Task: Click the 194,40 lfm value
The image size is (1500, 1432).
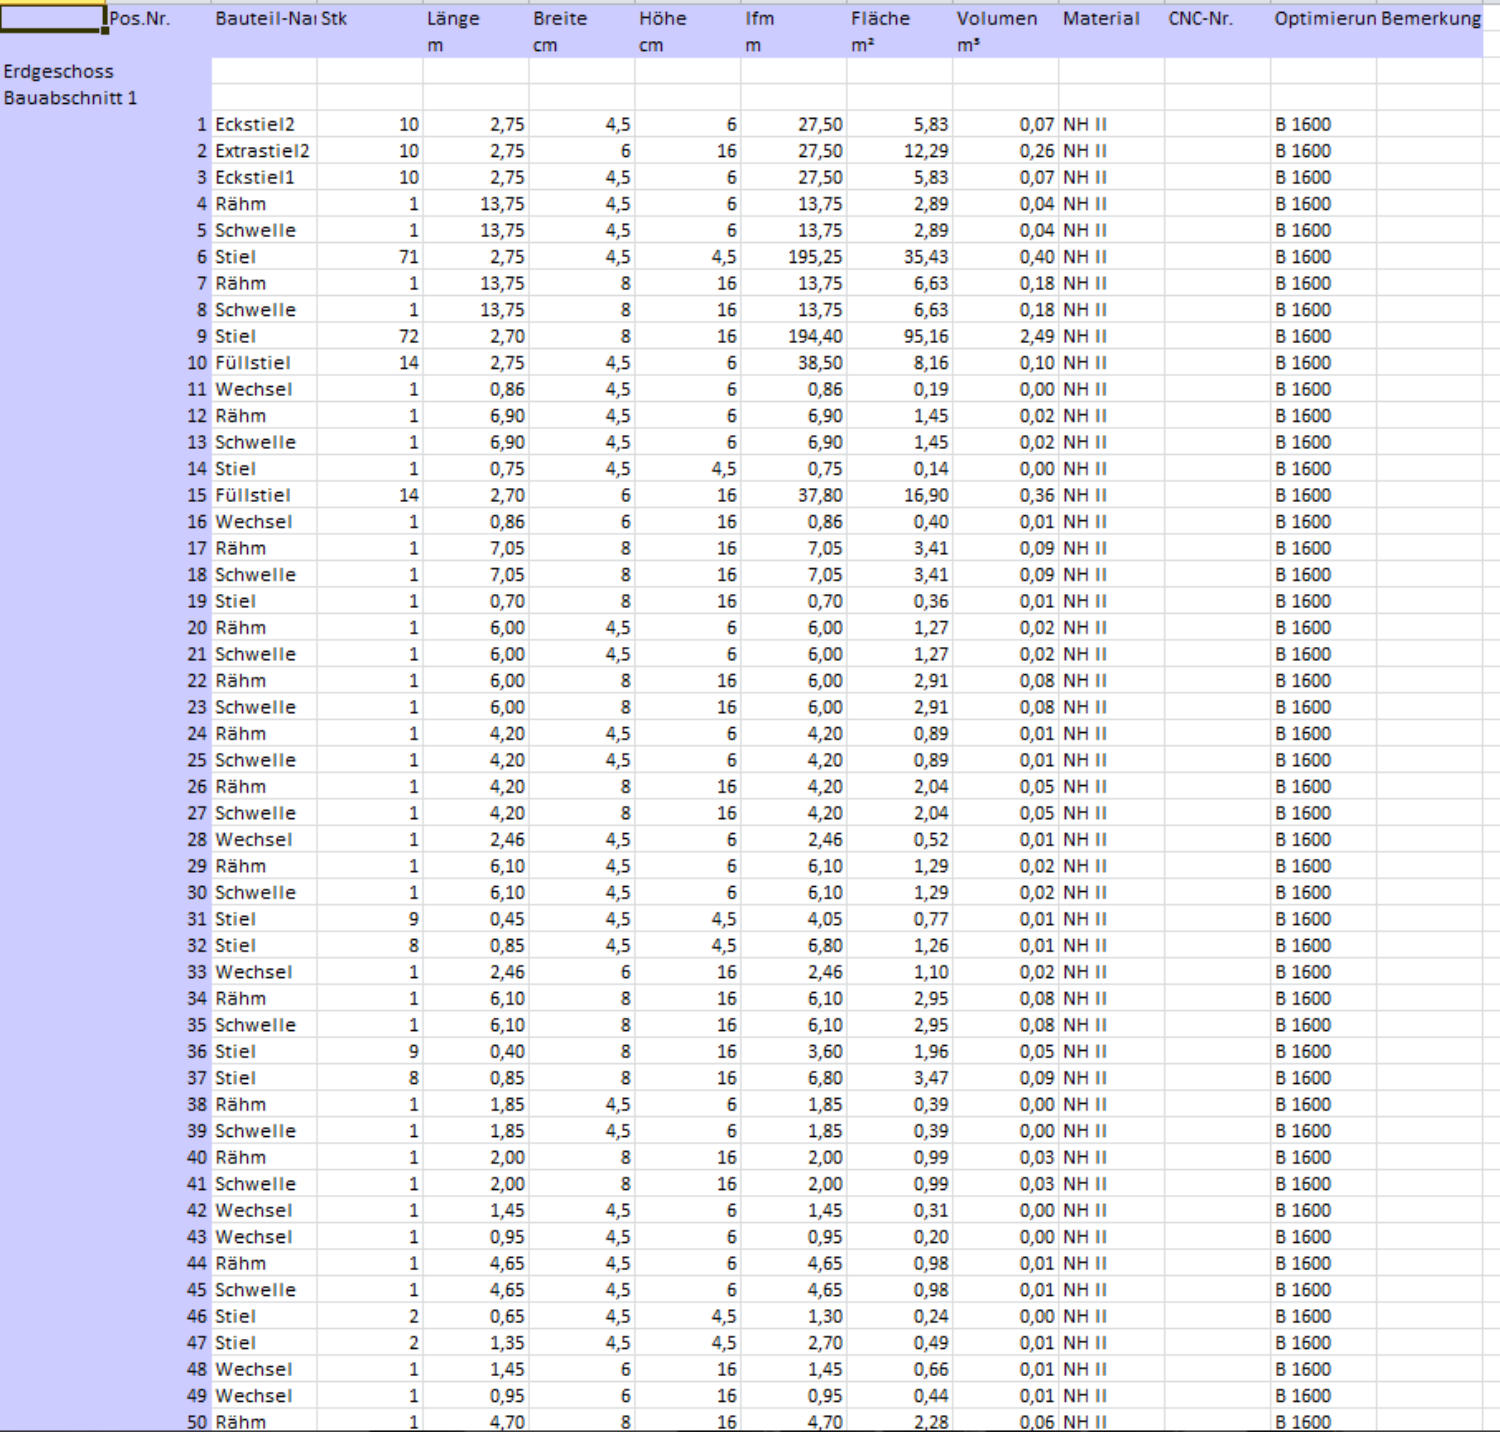Action: click(794, 336)
